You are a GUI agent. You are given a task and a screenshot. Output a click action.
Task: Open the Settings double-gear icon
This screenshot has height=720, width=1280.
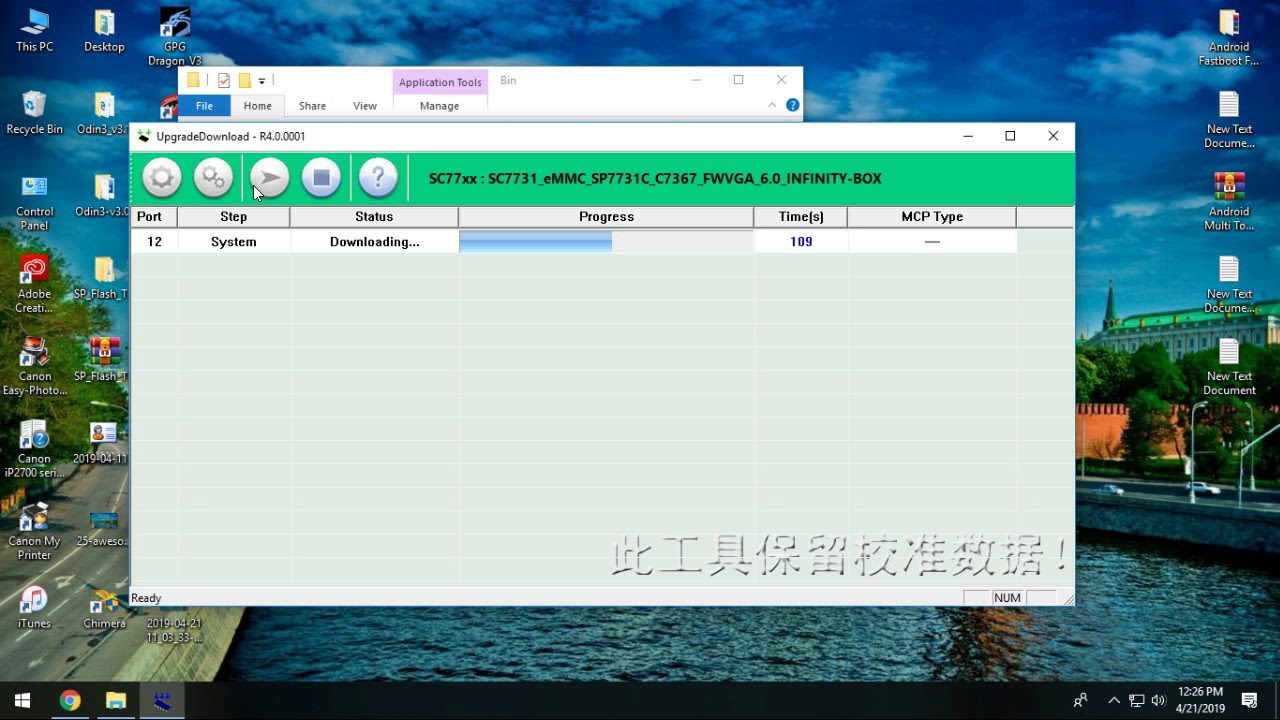[x=213, y=178]
